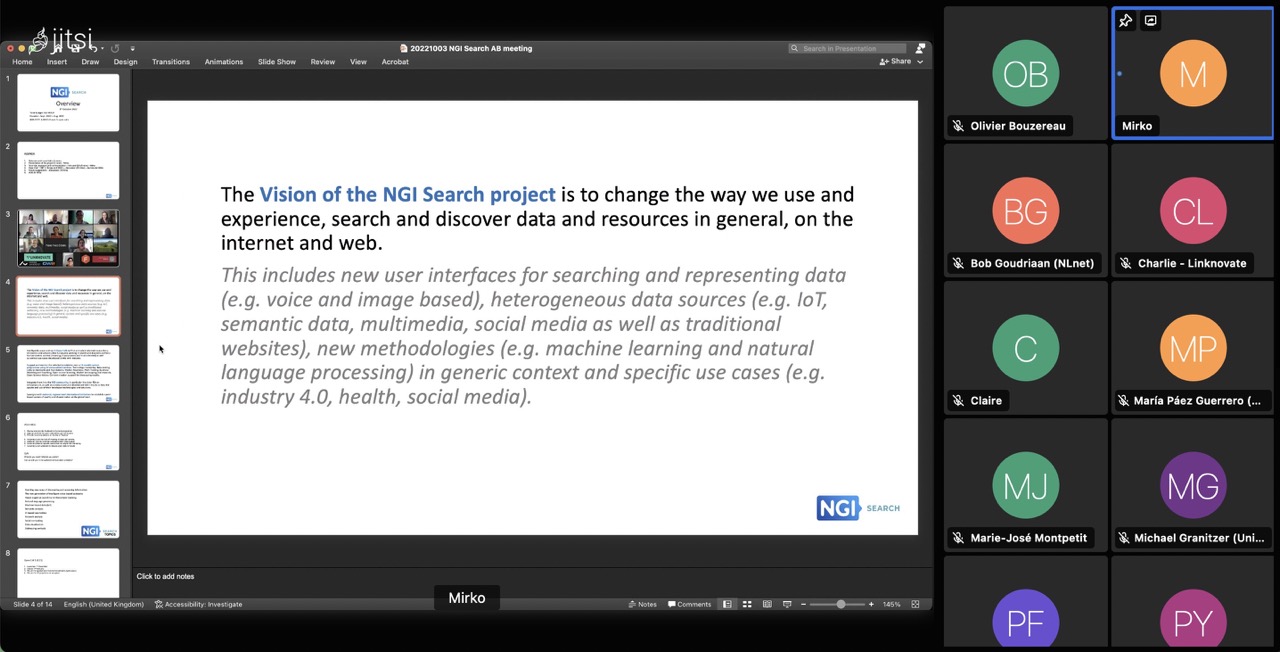Viewport: 1280px width, 652px height.
Task: Click document title 20221003 NGI Search AB meeting
Action: (x=466, y=48)
